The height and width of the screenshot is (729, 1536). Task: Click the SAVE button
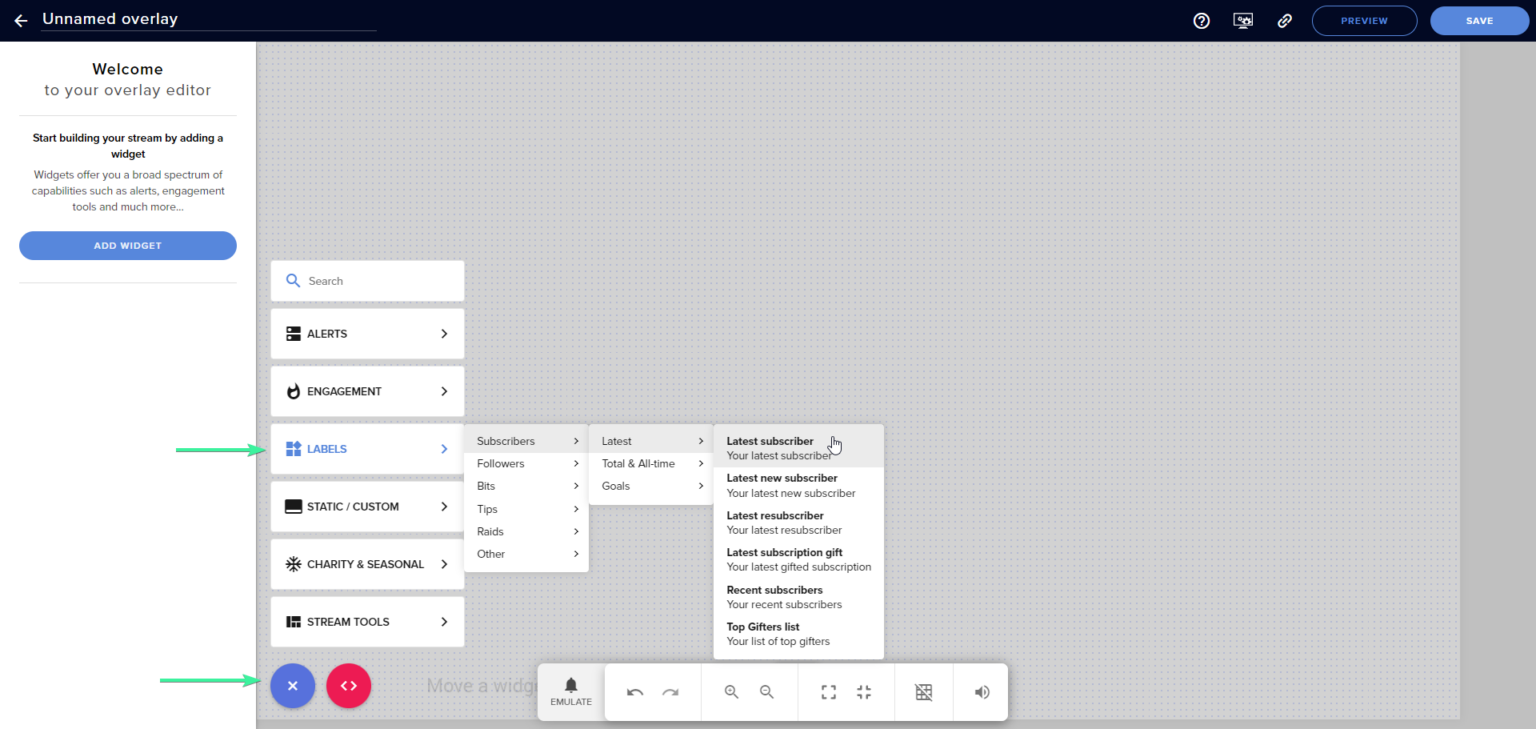1479,20
